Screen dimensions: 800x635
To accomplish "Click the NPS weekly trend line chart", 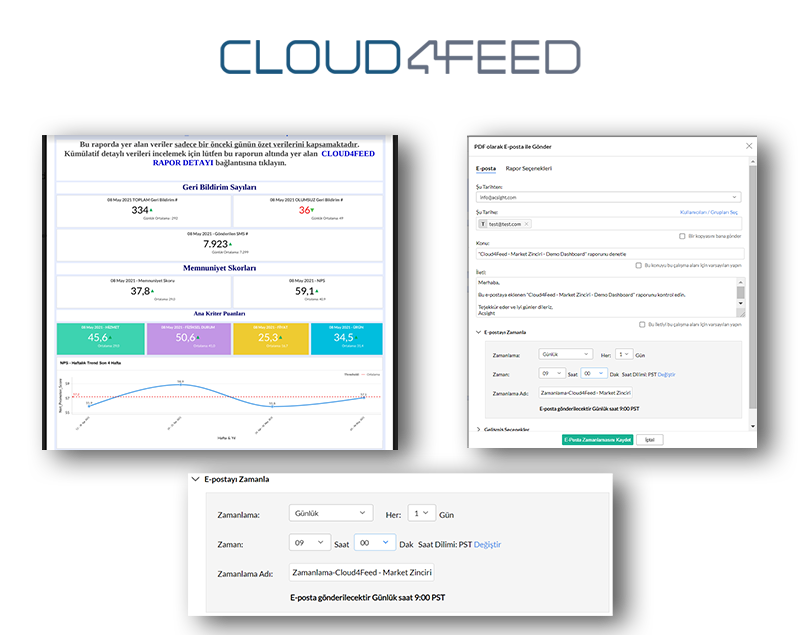I will (x=219, y=400).
